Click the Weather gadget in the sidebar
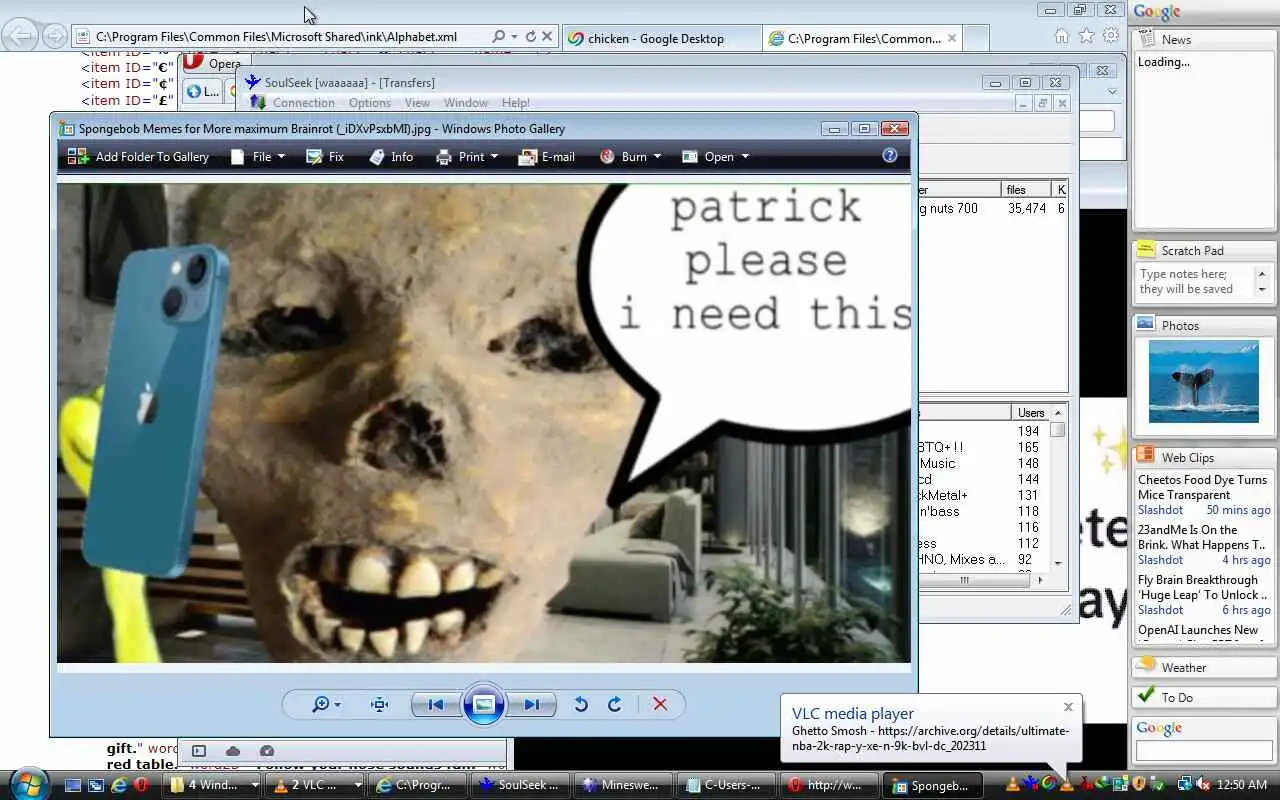This screenshot has width=1280, height=800. (1204, 667)
